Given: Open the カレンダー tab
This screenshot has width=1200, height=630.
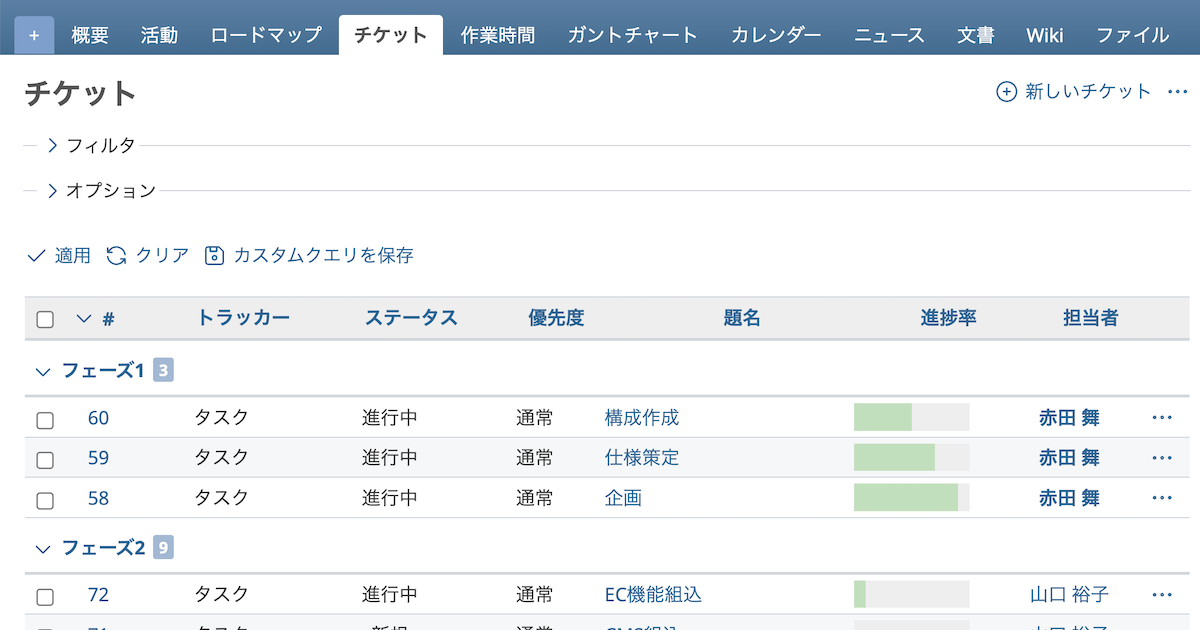Looking at the screenshot, I should (776, 35).
